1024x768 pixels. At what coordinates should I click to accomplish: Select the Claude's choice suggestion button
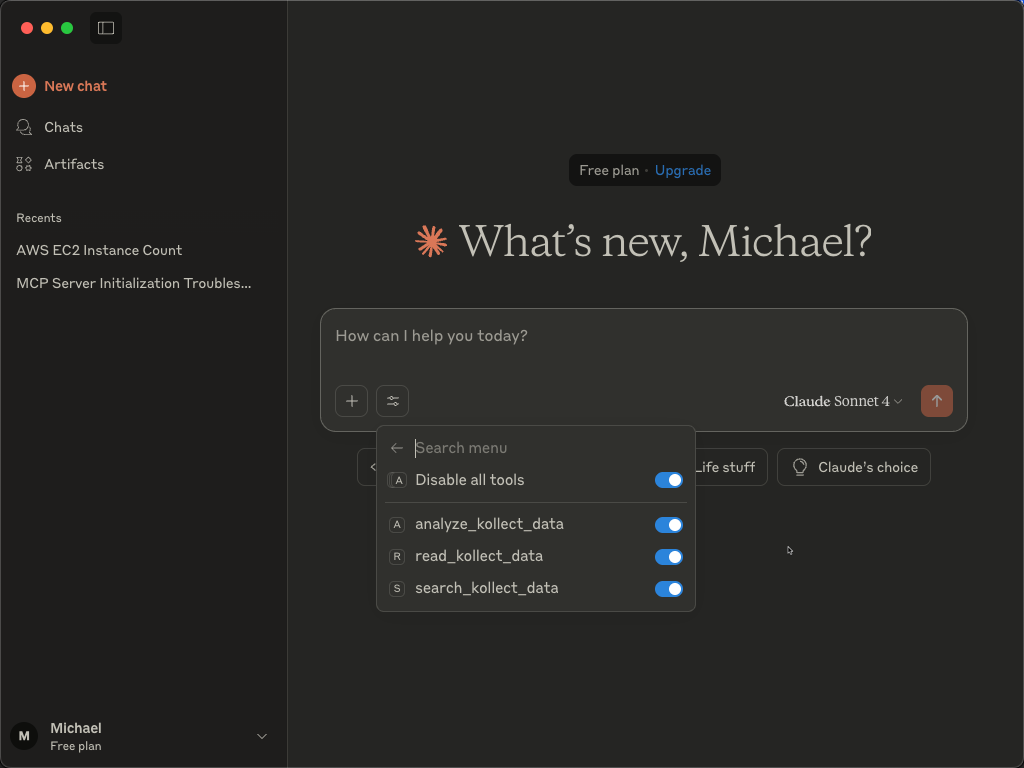point(854,467)
